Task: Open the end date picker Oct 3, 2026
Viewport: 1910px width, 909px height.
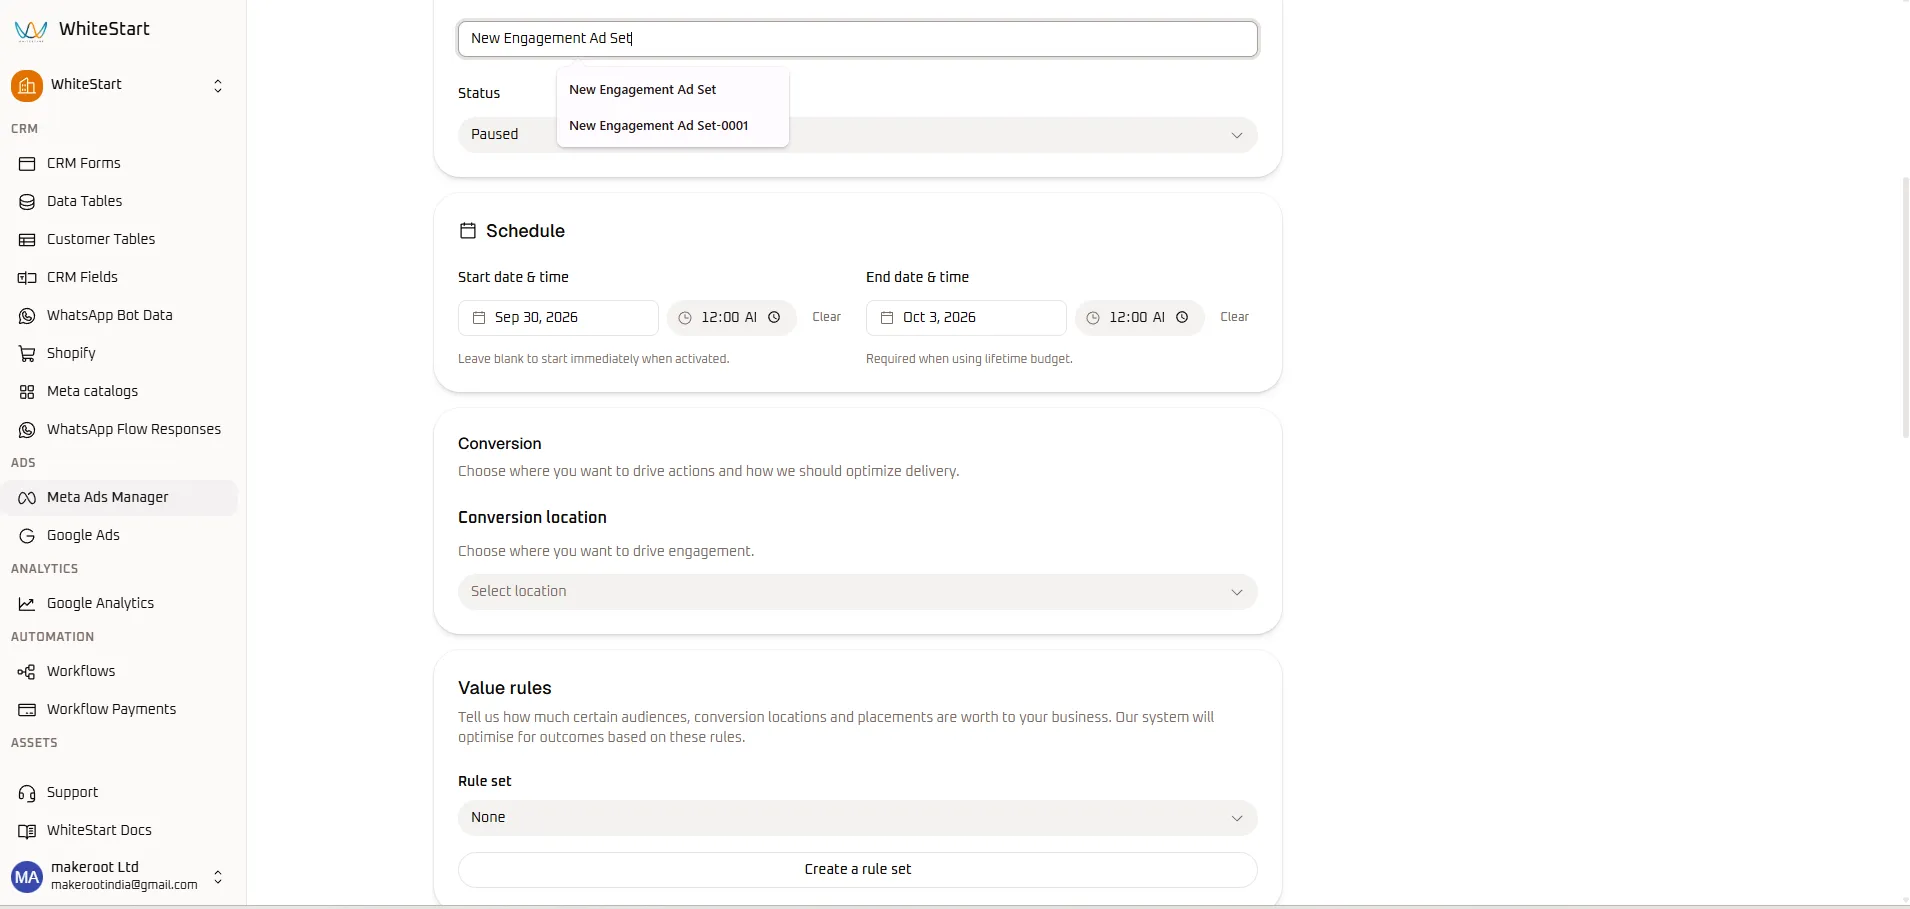Action: (966, 317)
